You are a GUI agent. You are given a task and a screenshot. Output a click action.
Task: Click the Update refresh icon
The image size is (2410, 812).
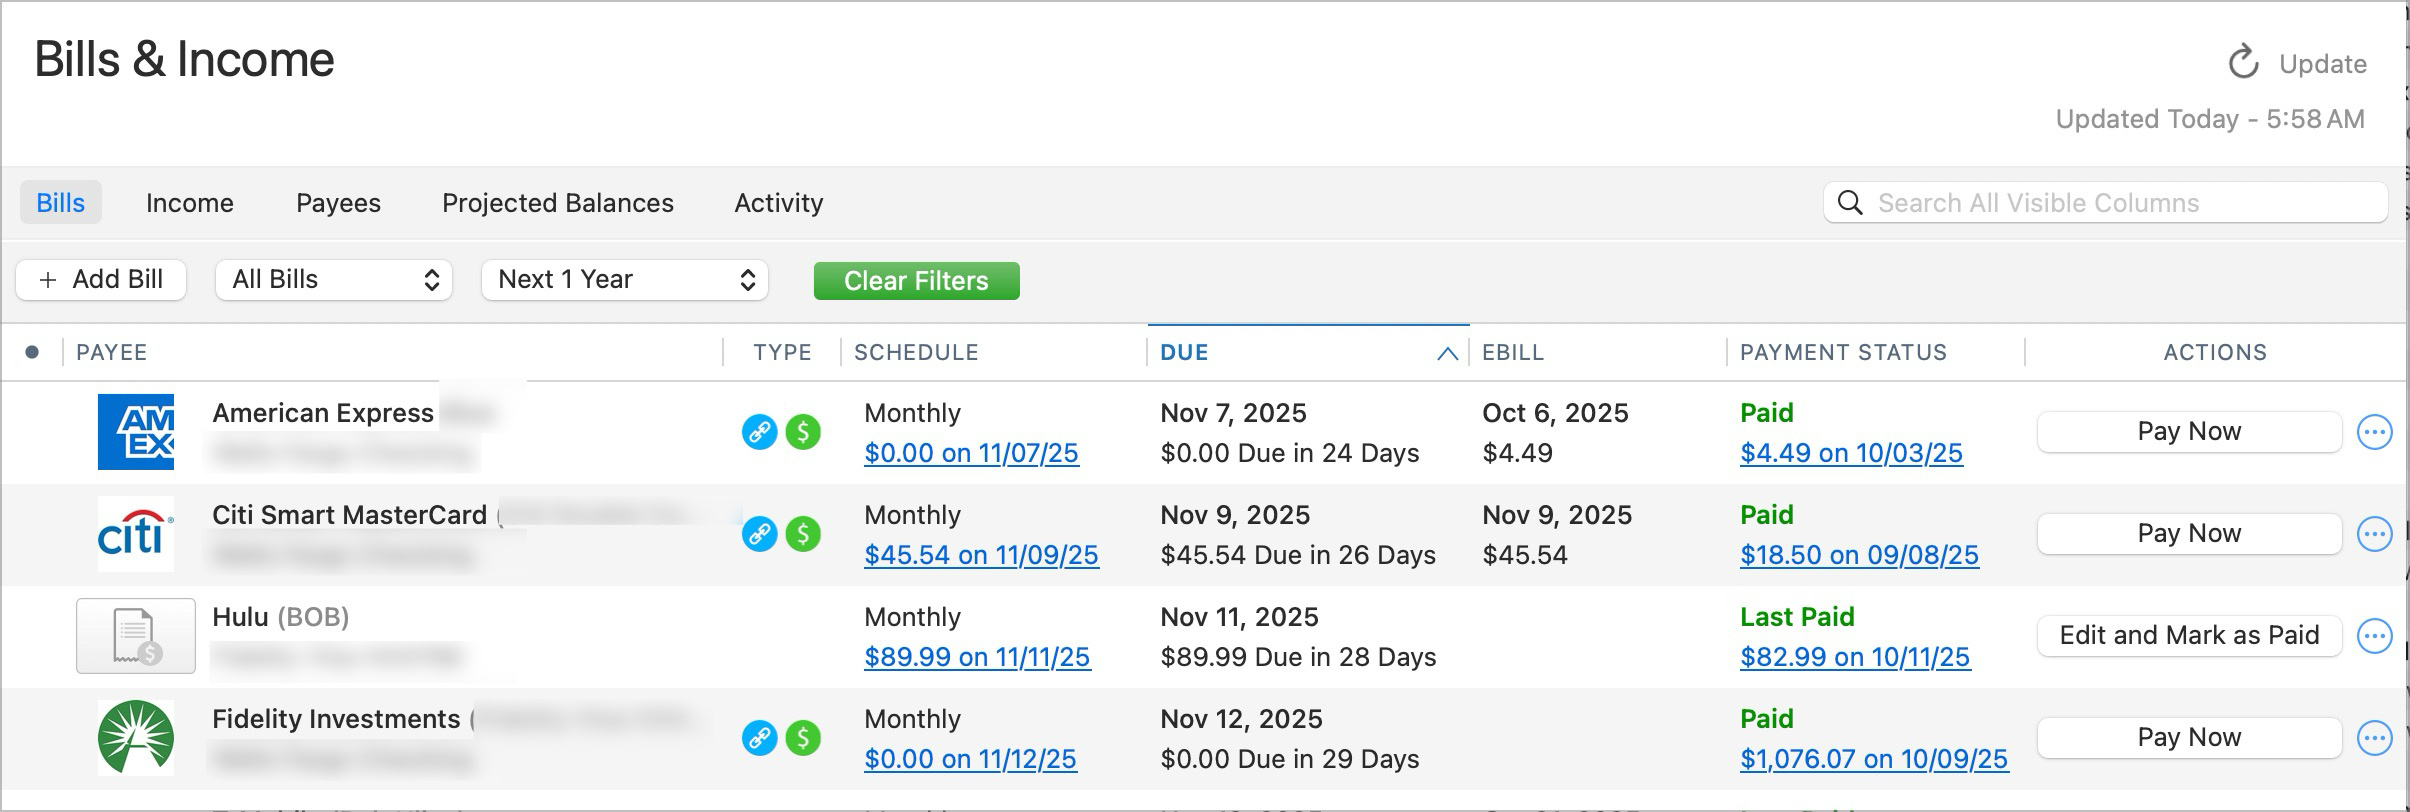(x=2243, y=63)
